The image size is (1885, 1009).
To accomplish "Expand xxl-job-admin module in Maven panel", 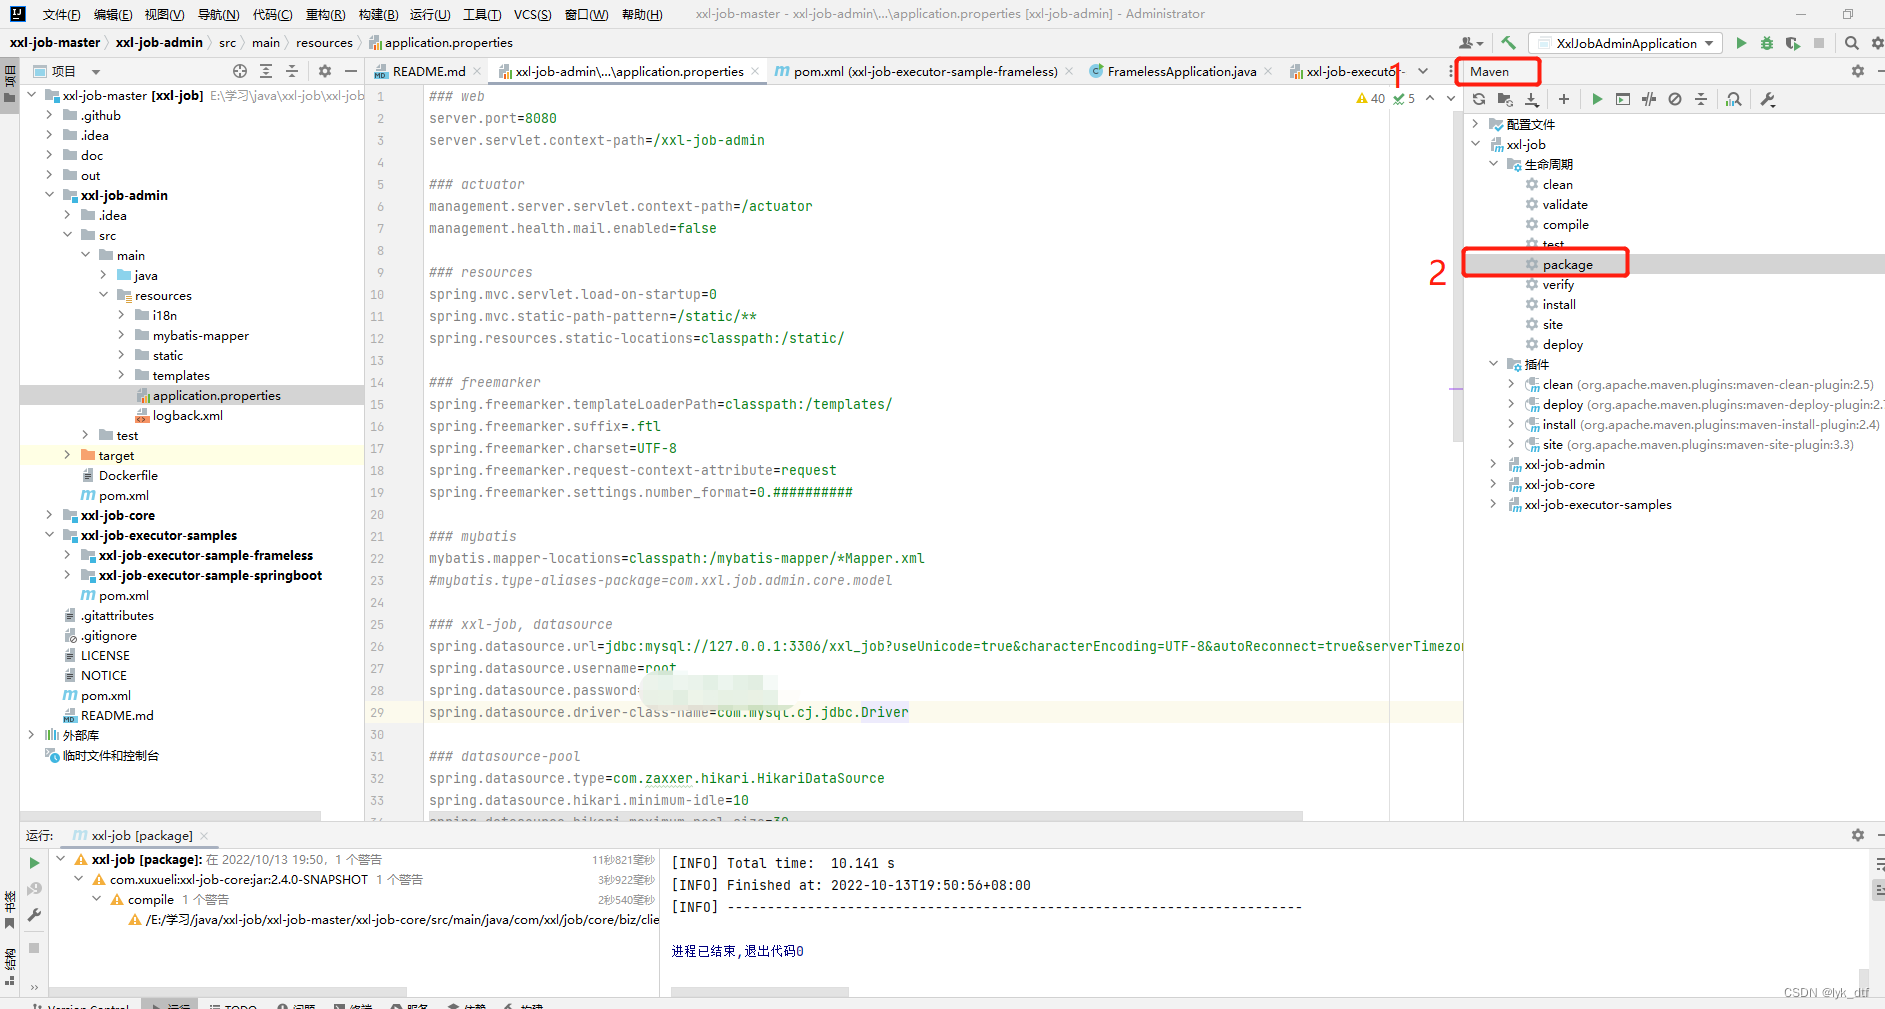I will click(x=1494, y=464).
